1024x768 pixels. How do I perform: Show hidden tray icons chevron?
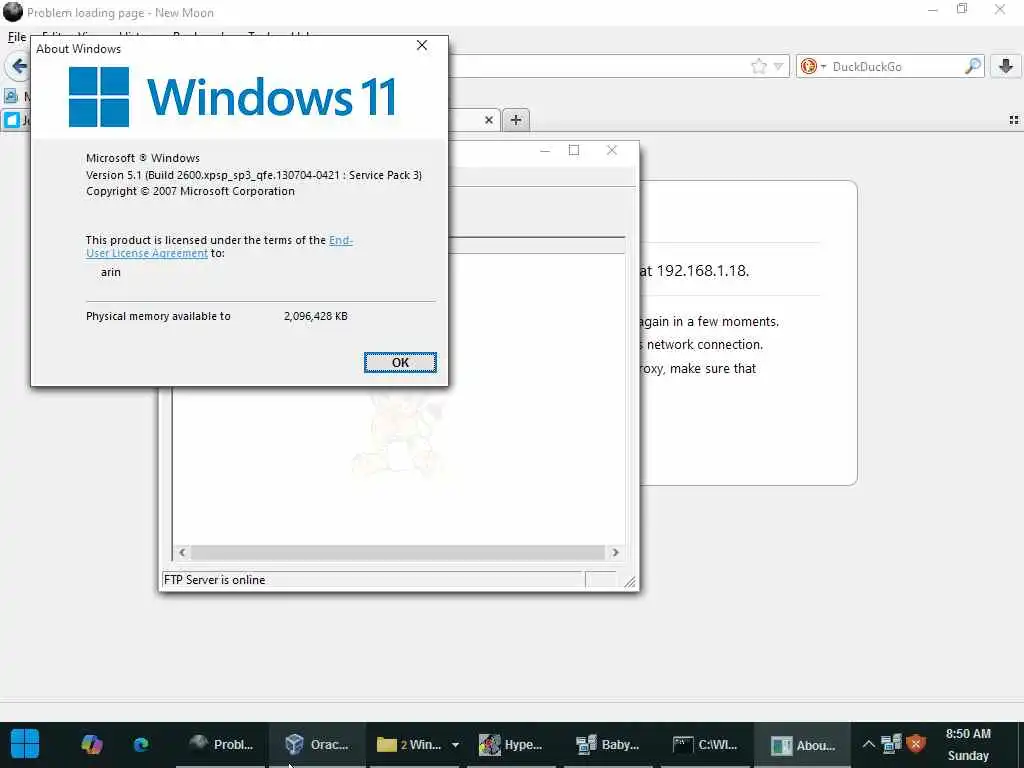coord(868,744)
